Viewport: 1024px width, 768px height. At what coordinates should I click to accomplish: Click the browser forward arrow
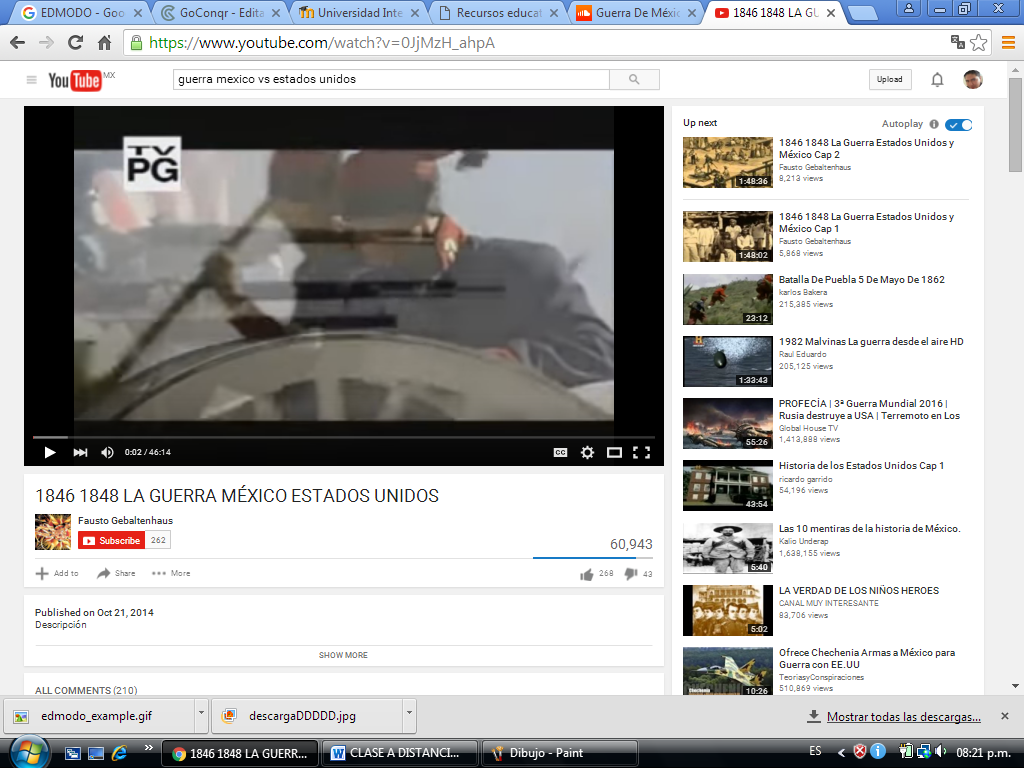tap(46, 43)
